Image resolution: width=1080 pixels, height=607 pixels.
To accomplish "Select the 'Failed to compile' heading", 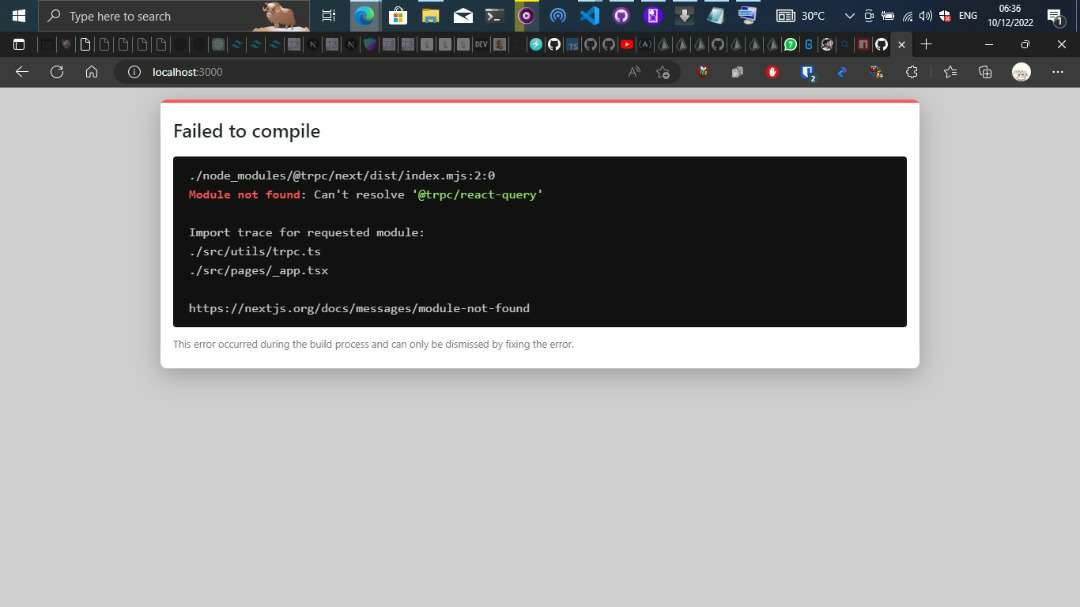I will coord(247,131).
